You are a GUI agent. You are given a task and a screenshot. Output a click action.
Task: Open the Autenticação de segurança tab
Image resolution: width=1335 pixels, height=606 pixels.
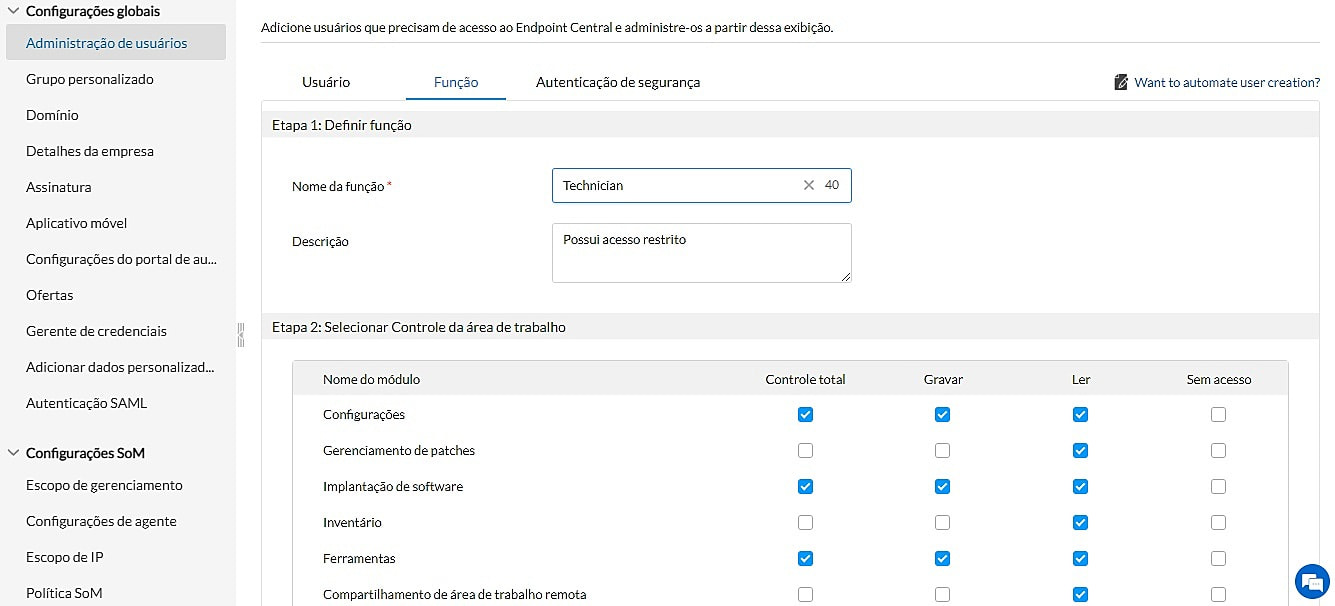tap(618, 82)
